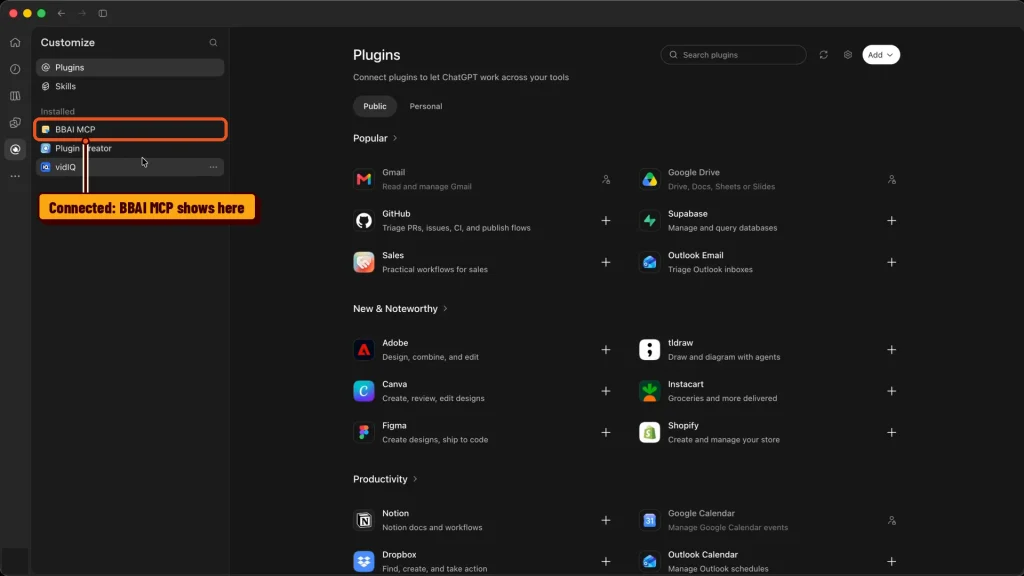Go back with the title bar arrow
Screen dimensions: 1024x576
[61, 13]
